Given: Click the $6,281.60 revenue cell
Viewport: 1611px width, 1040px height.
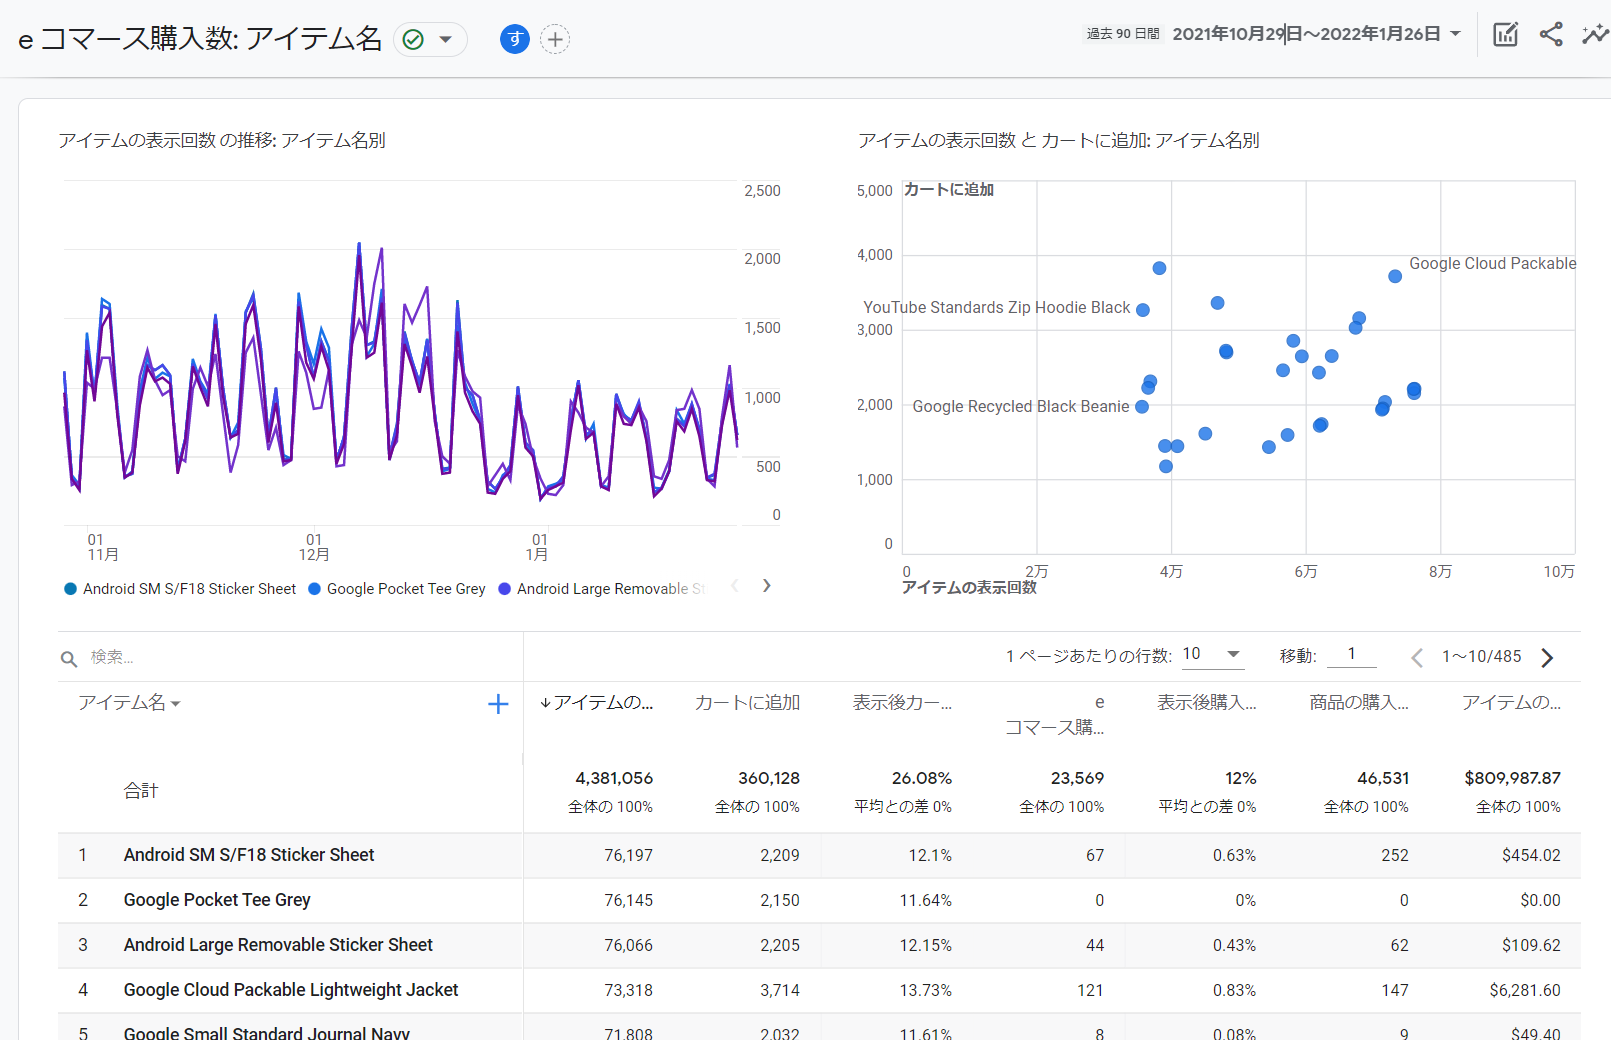Looking at the screenshot, I should tap(1525, 990).
